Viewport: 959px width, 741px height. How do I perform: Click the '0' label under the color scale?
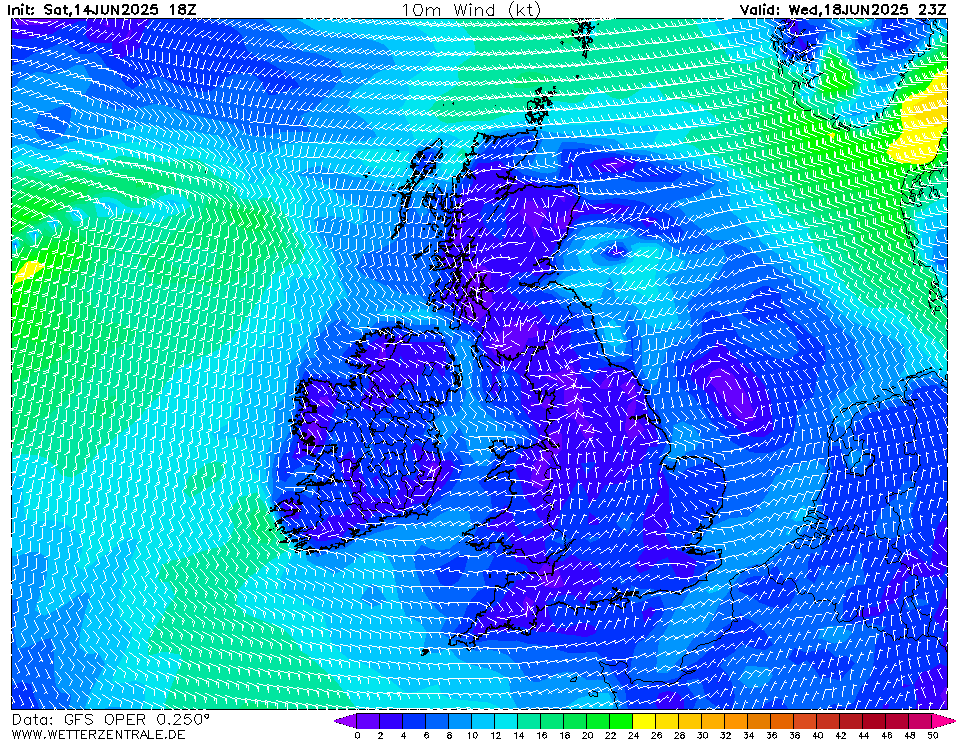pos(357,735)
